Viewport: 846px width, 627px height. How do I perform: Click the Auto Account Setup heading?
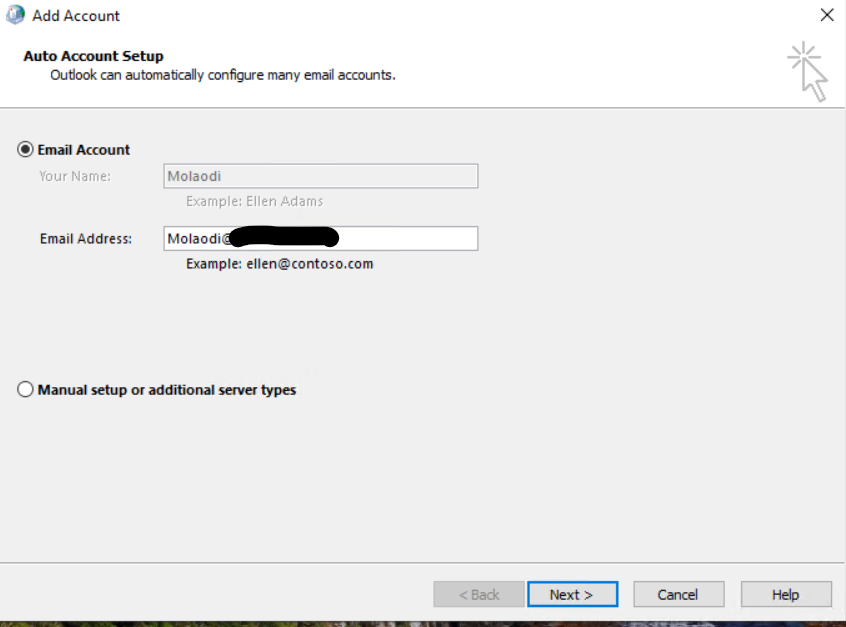tap(93, 56)
